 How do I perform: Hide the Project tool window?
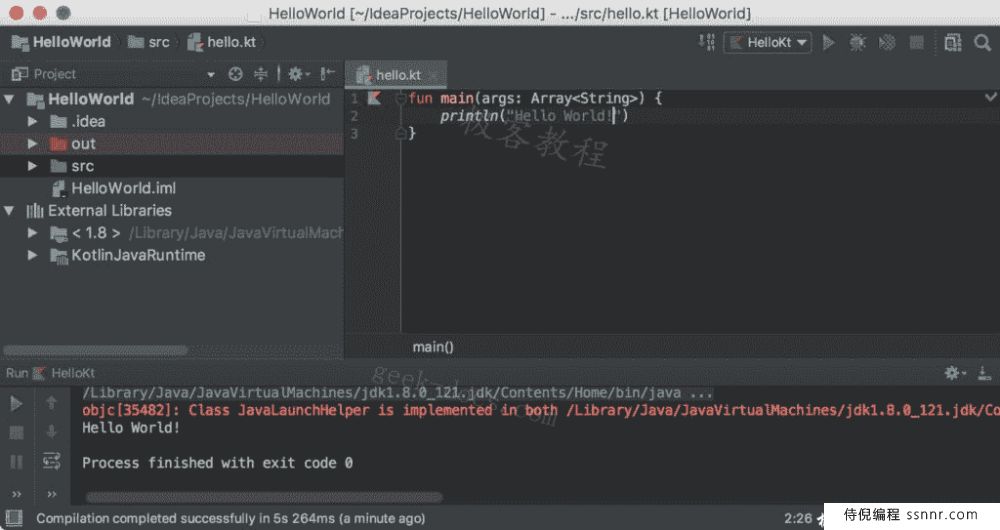pos(327,74)
